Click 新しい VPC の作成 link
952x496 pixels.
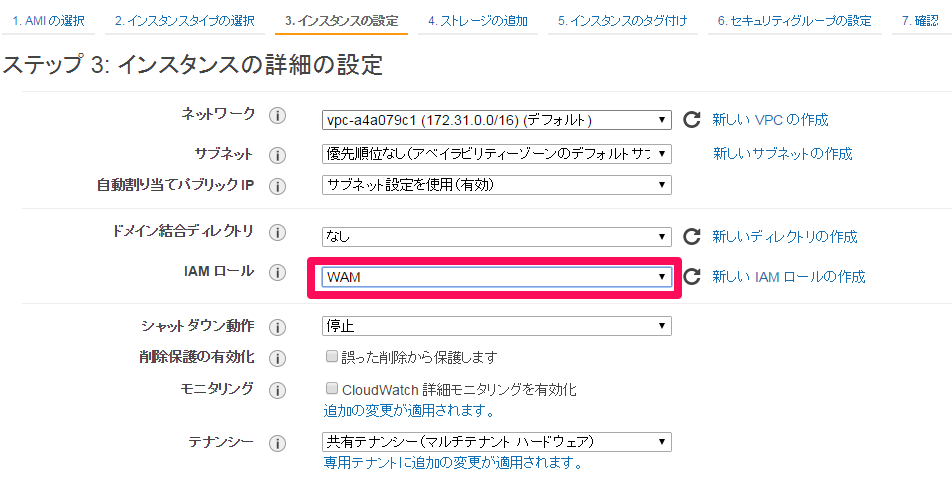[x=770, y=120]
